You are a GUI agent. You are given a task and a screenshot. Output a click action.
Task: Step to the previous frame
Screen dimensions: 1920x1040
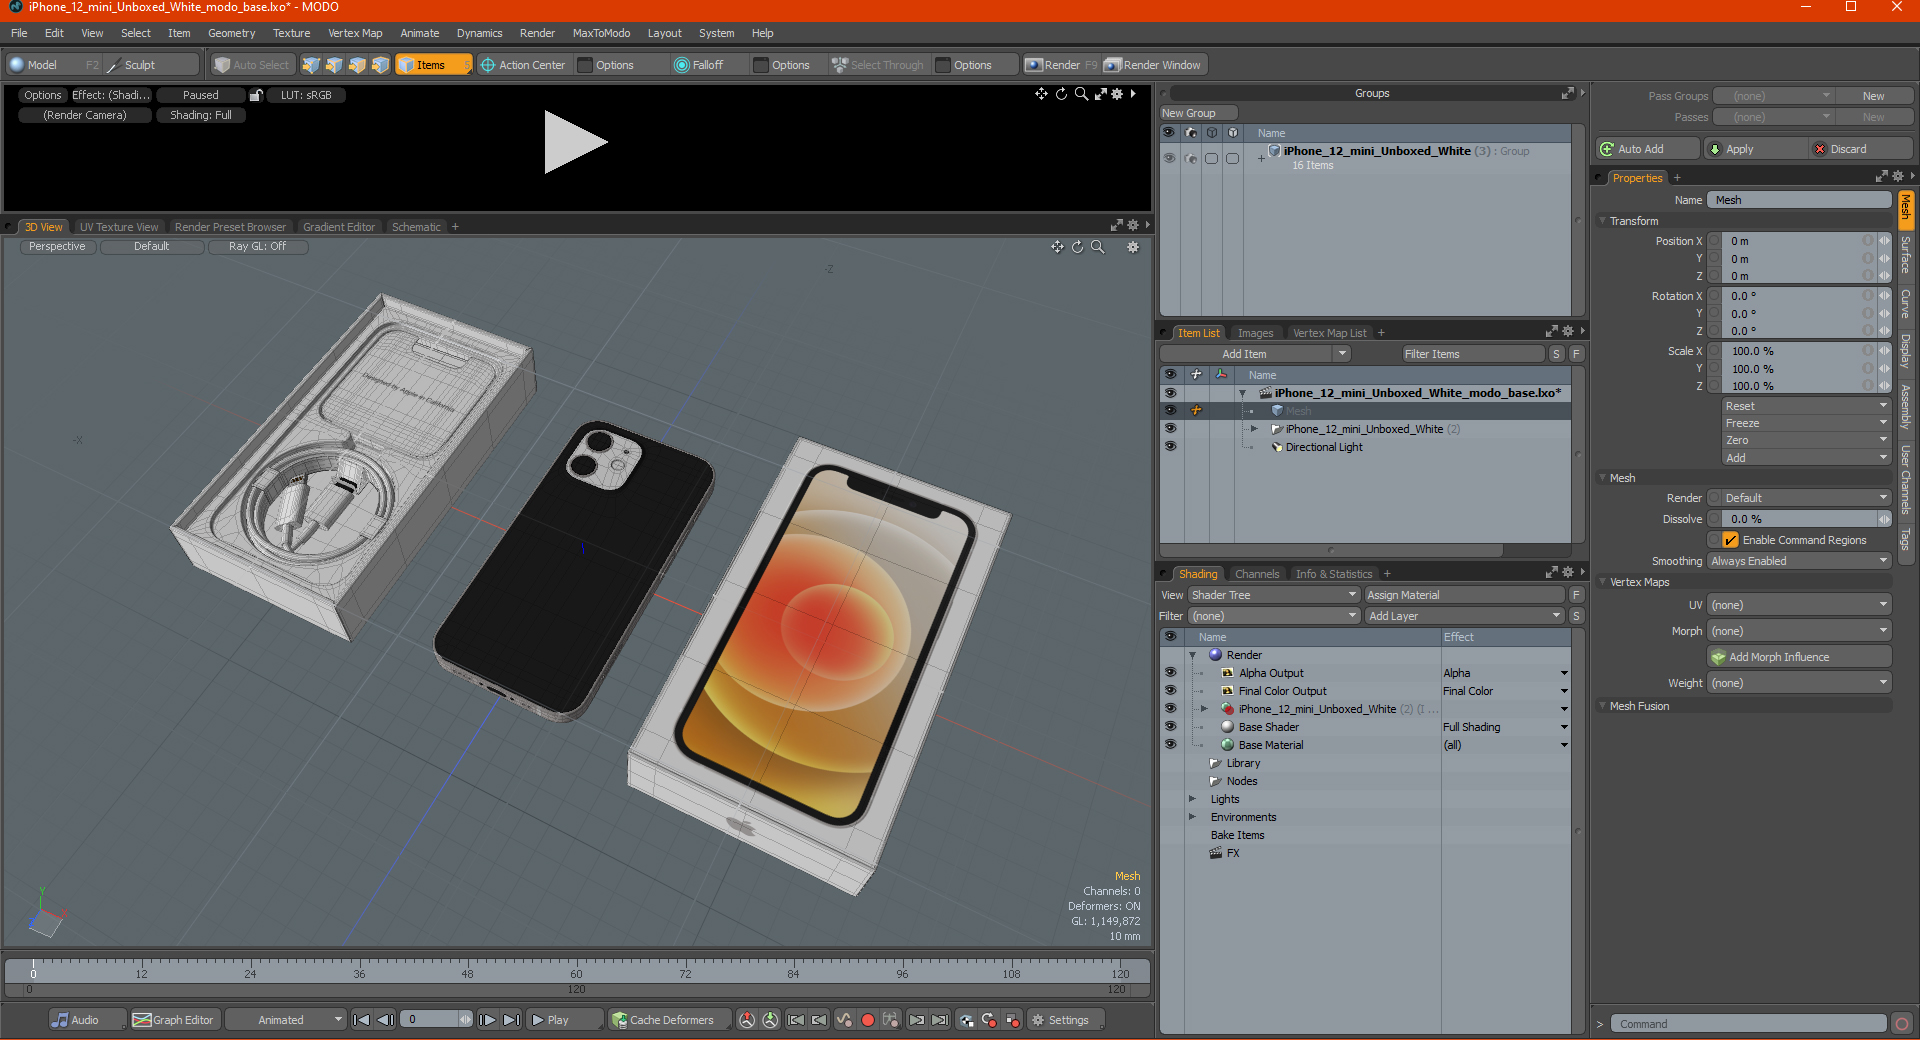[x=385, y=1020]
